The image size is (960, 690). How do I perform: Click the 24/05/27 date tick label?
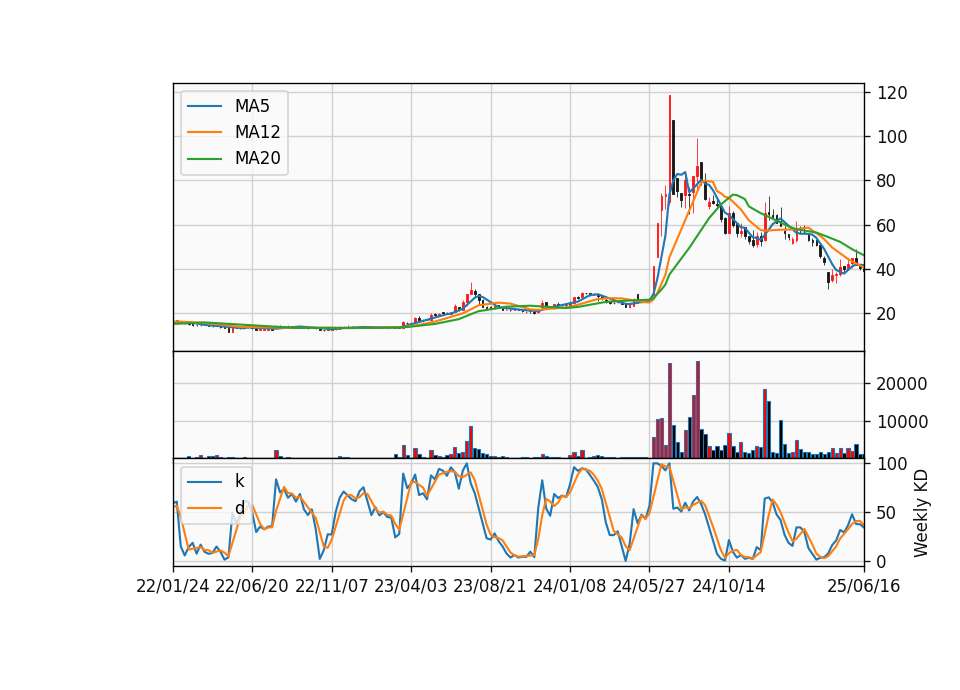tap(648, 586)
